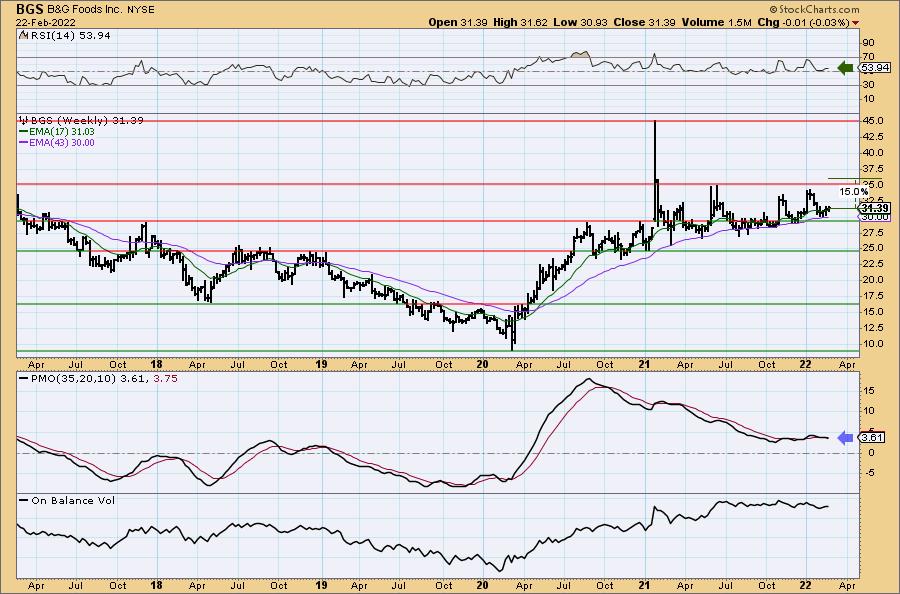Click the Chg -0.01 (-0.03%) value
The height and width of the screenshot is (594, 900).
(804, 22)
